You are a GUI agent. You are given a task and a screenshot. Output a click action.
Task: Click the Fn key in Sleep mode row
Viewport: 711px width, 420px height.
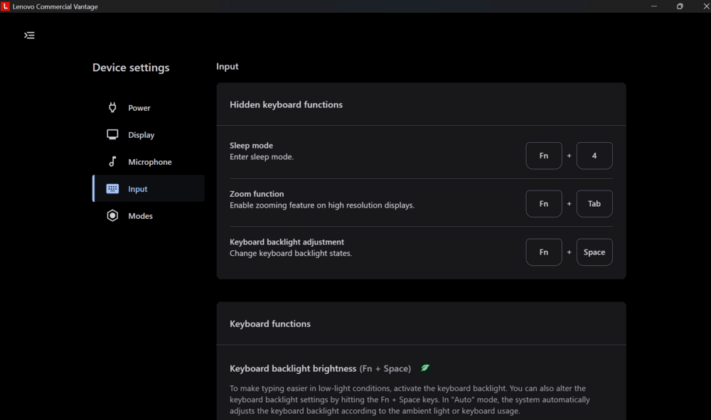pyautogui.click(x=544, y=156)
